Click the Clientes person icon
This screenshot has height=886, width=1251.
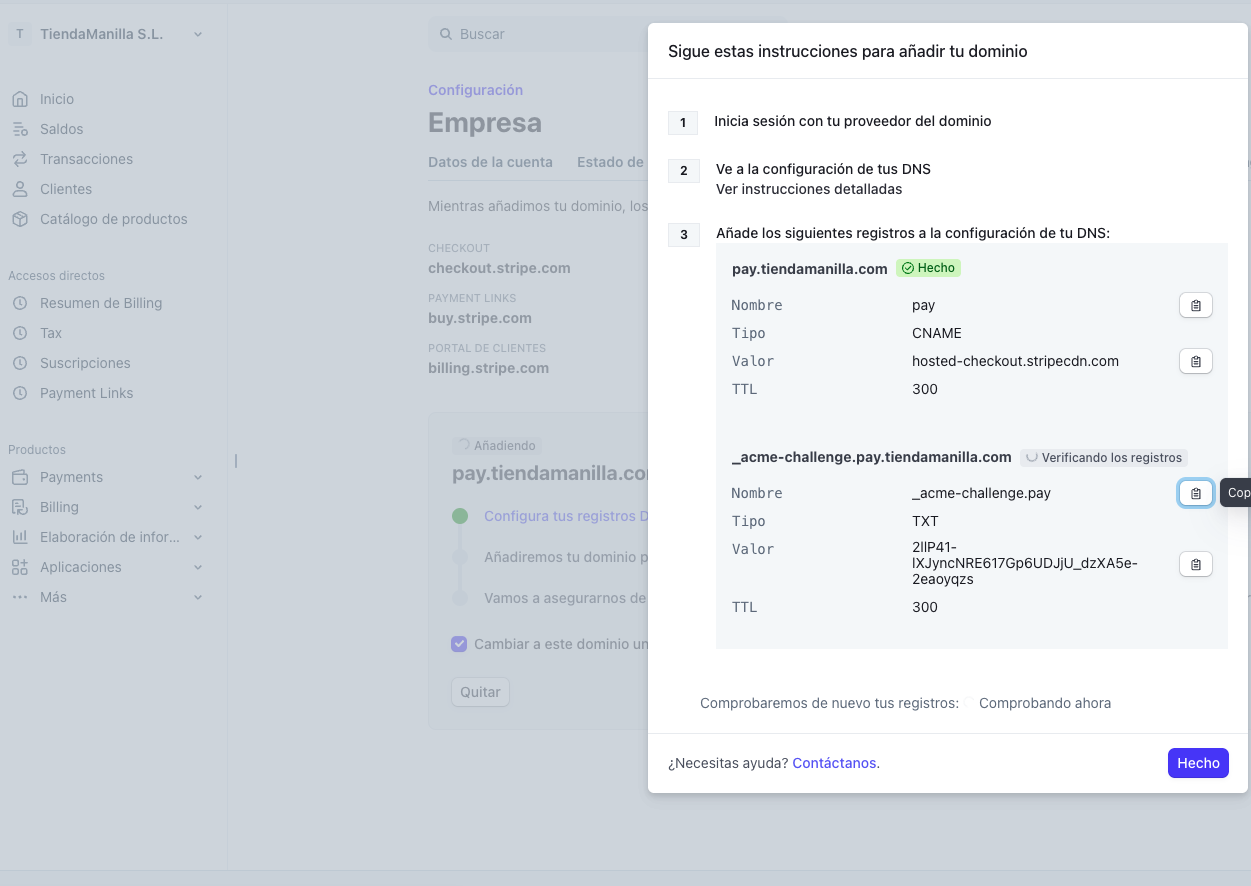pos(20,189)
